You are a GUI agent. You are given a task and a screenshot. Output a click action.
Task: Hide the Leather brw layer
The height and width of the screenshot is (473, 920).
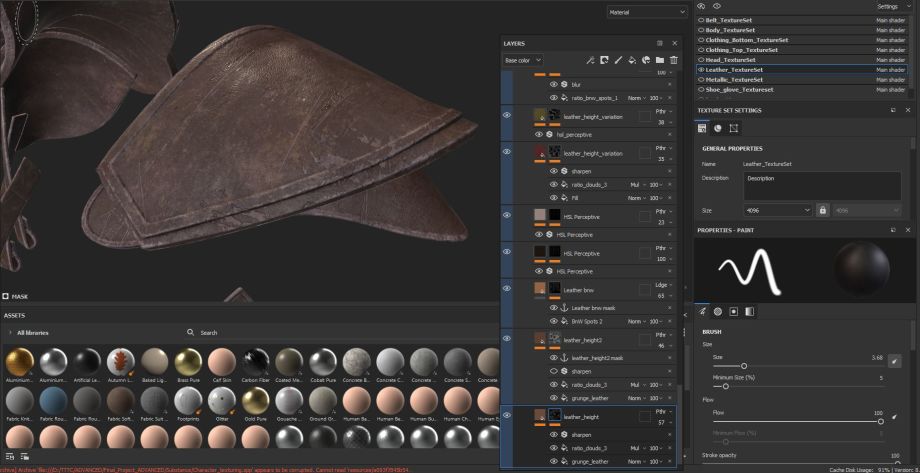click(x=507, y=289)
